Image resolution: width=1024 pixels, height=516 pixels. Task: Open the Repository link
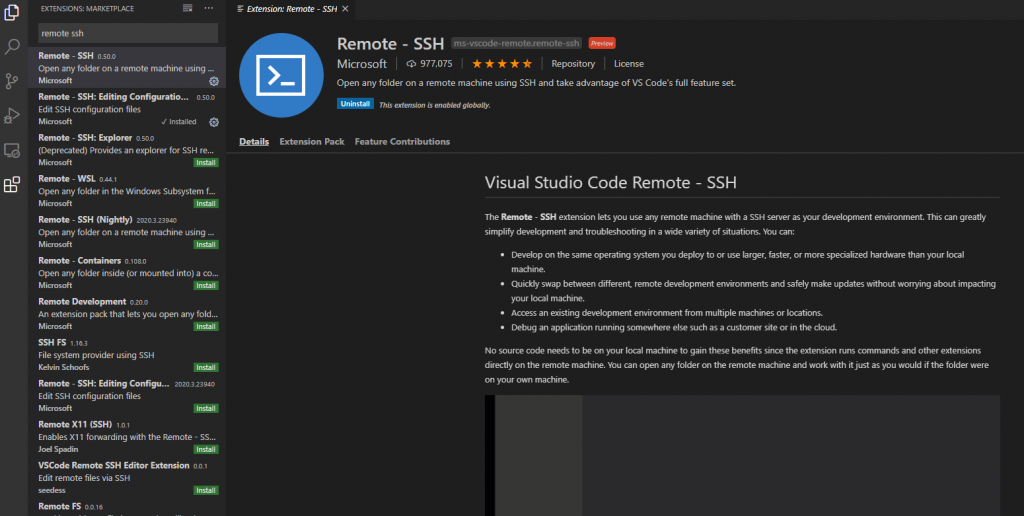(573, 63)
